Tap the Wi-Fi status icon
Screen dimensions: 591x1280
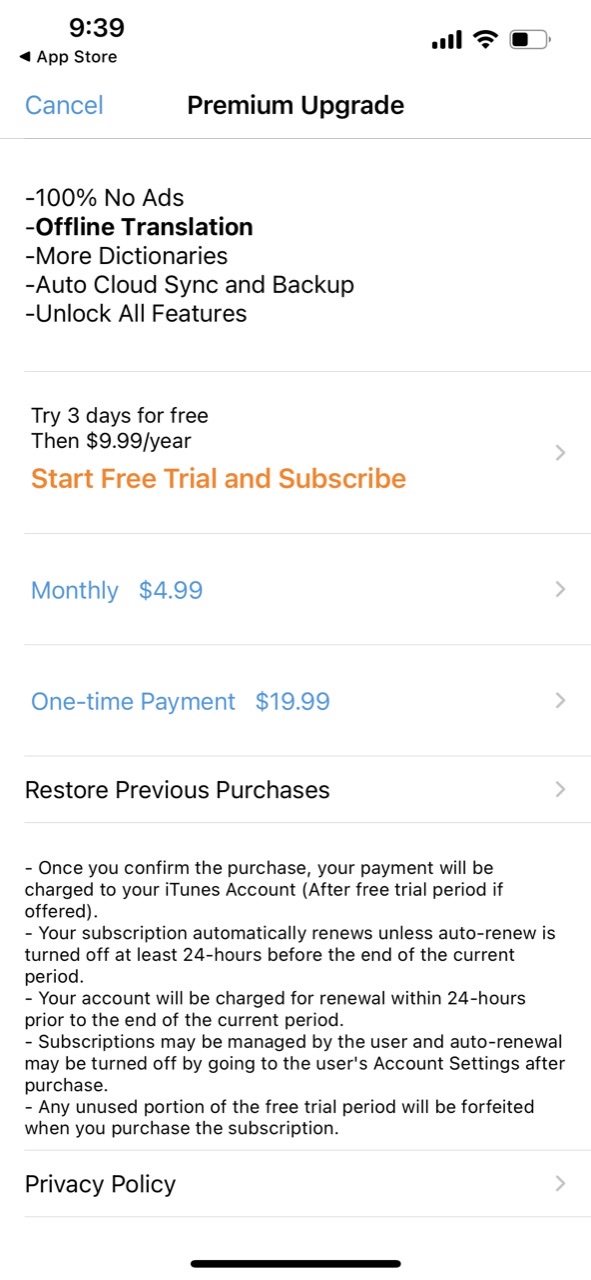(486, 40)
